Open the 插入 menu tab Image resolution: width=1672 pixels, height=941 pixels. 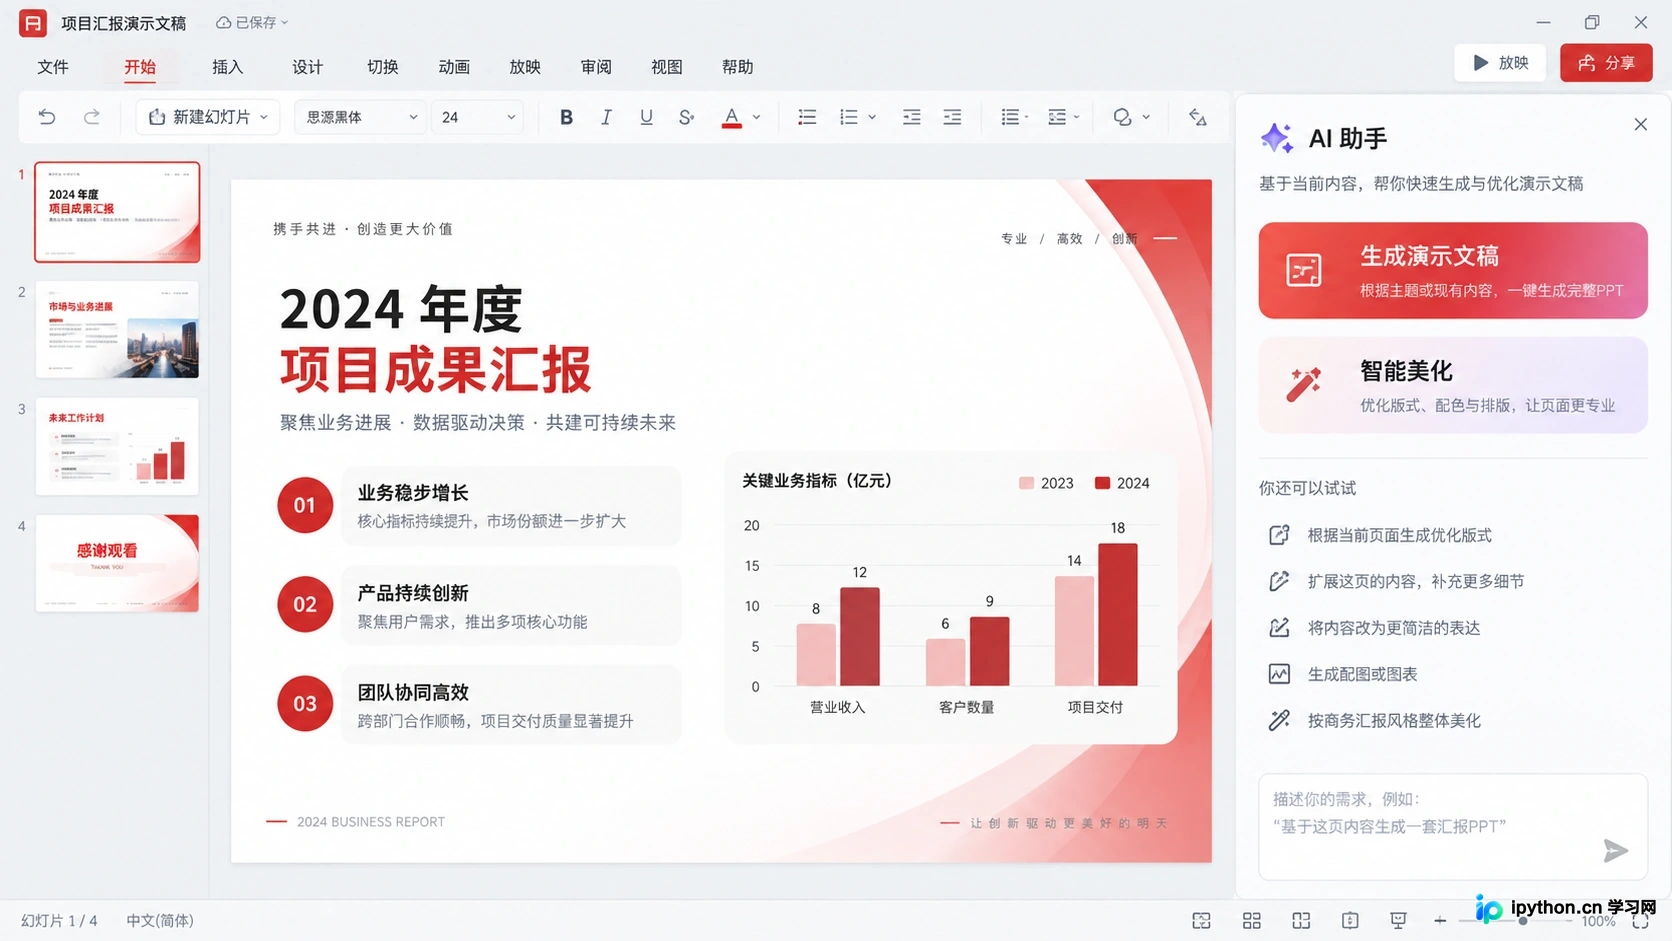(228, 67)
